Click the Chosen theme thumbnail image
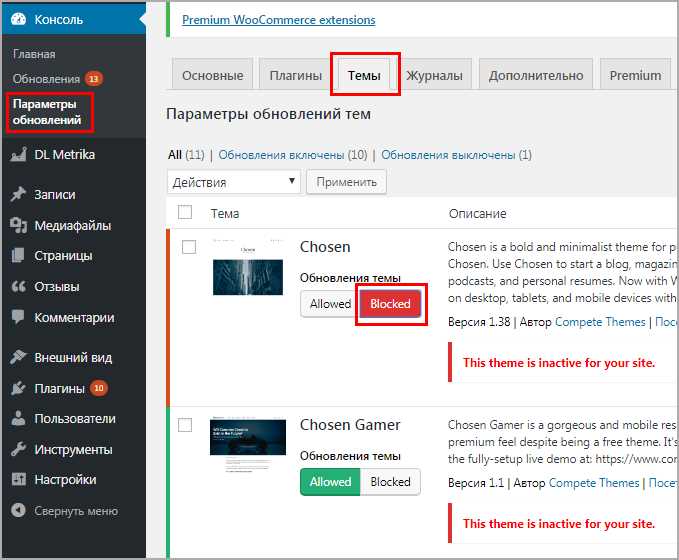This screenshot has height=560, width=679. 248,267
